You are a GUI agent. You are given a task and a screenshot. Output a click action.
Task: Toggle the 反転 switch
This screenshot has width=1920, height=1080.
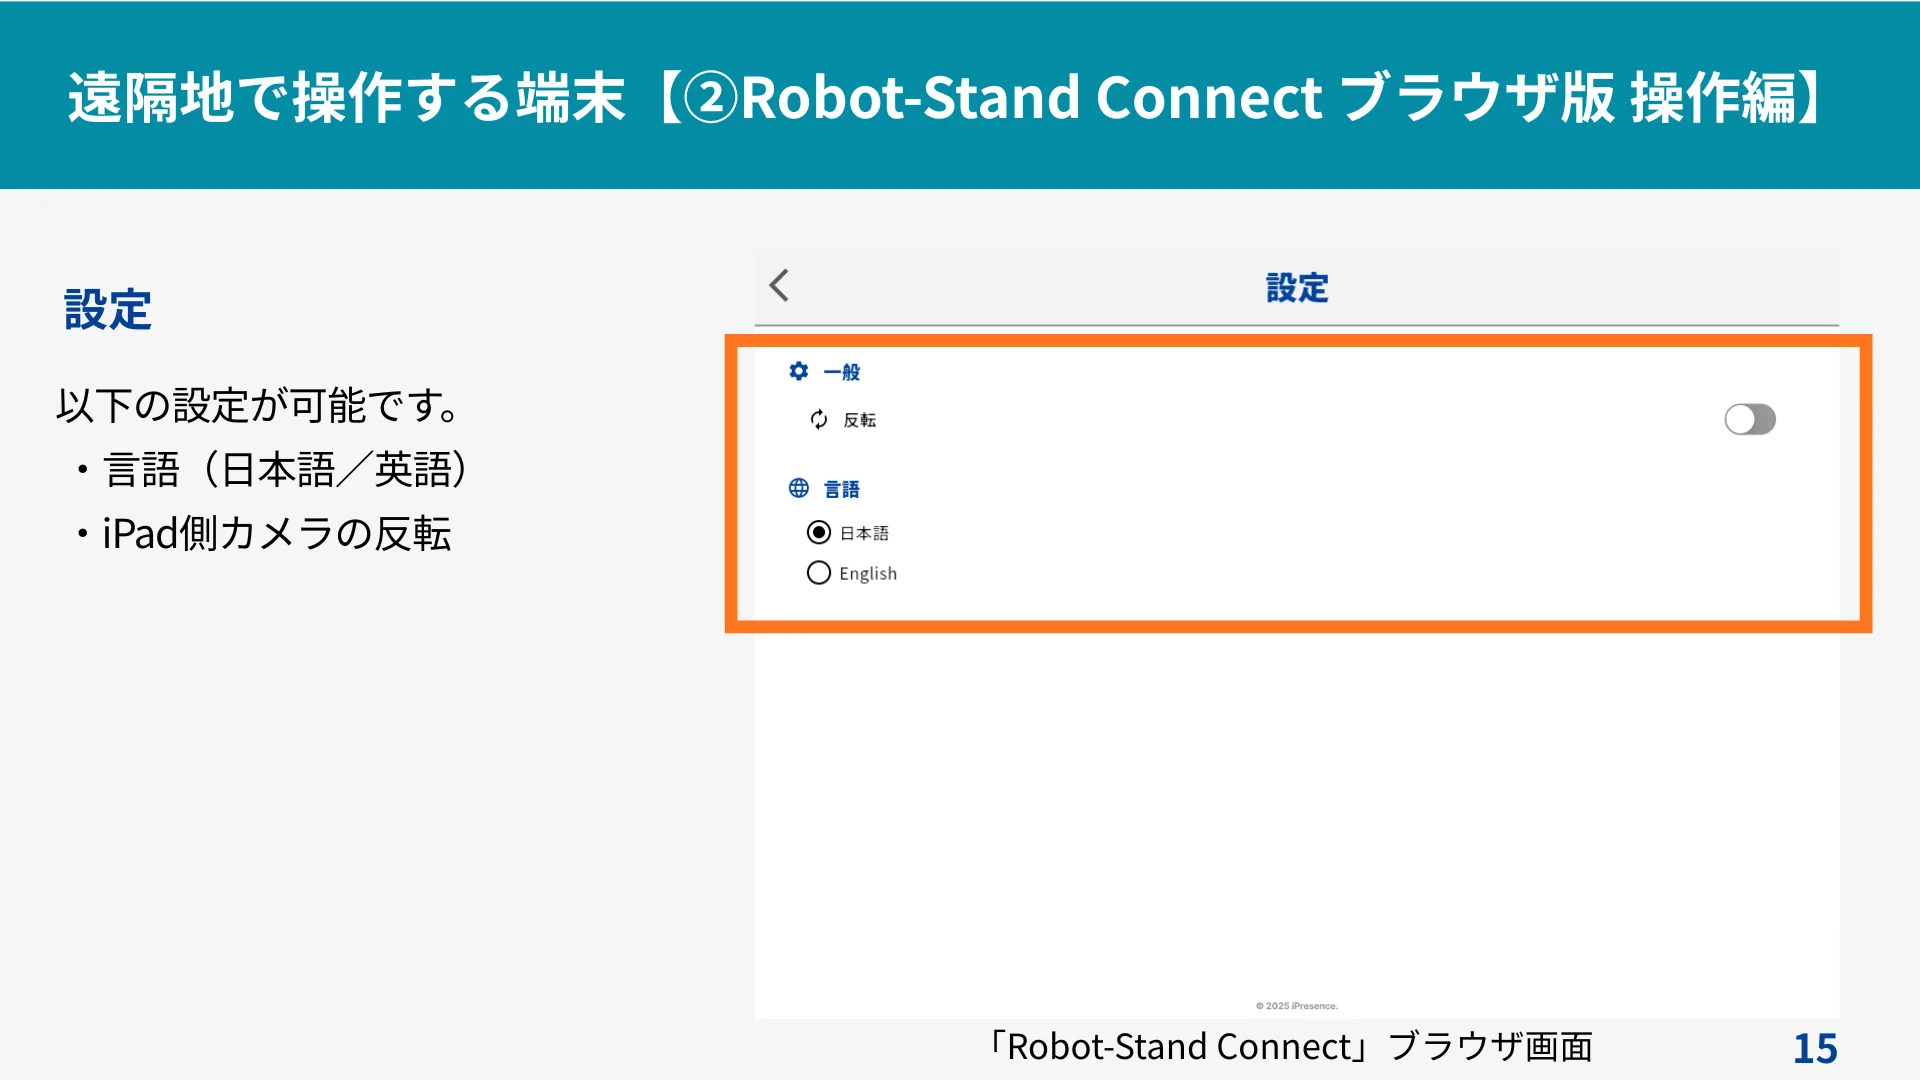point(1749,420)
